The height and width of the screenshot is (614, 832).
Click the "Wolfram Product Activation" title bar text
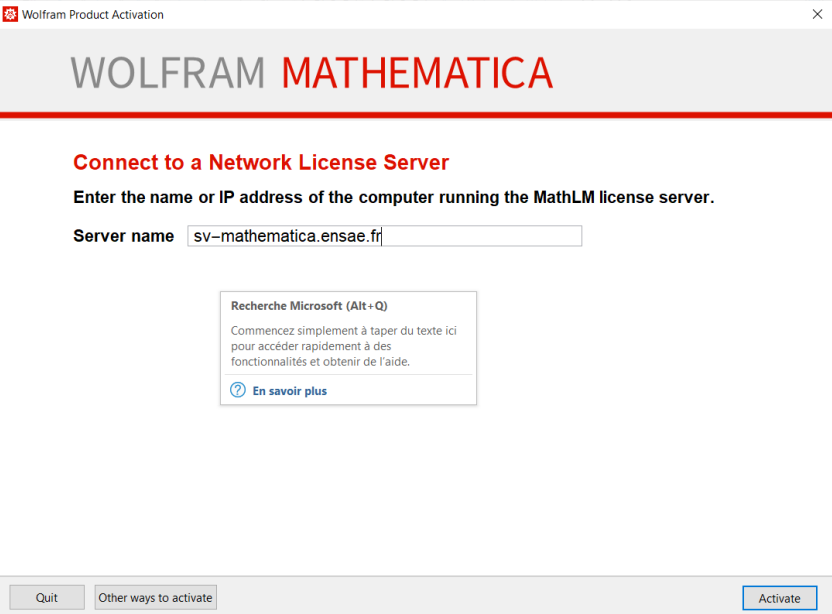pyautogui.click(x=96, y=14)
